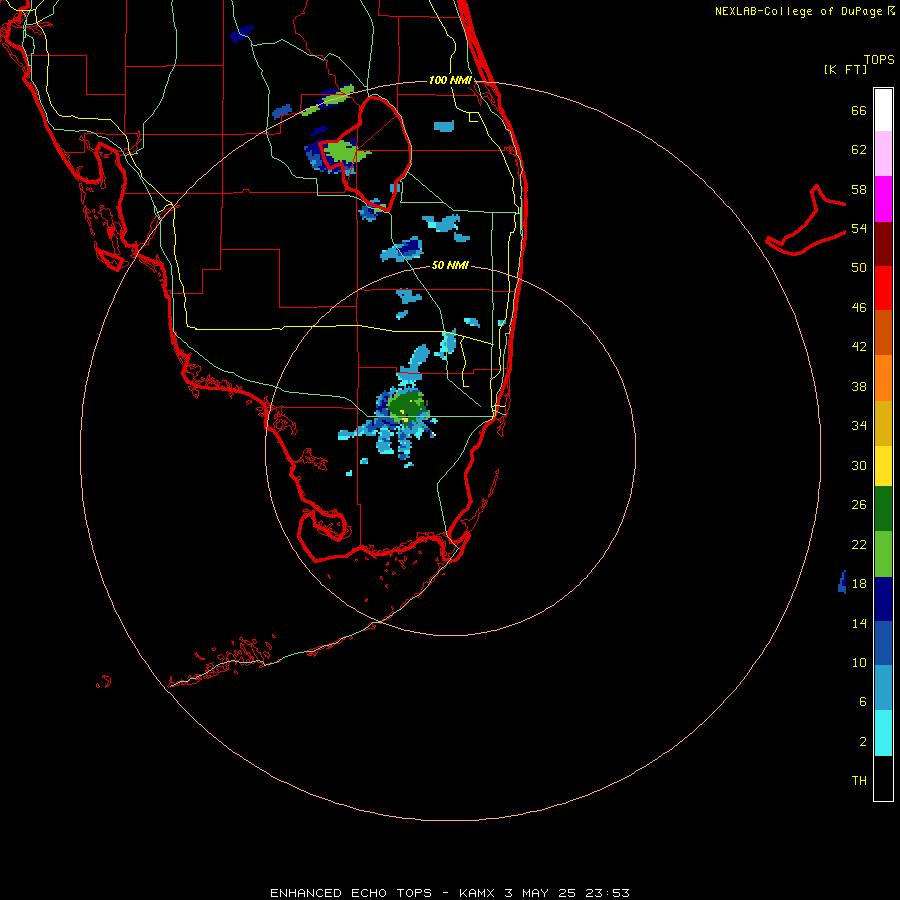The width and height of the screenshot is (900, 900).
Task: Click the 26 legend value
Action: point(859,505)
